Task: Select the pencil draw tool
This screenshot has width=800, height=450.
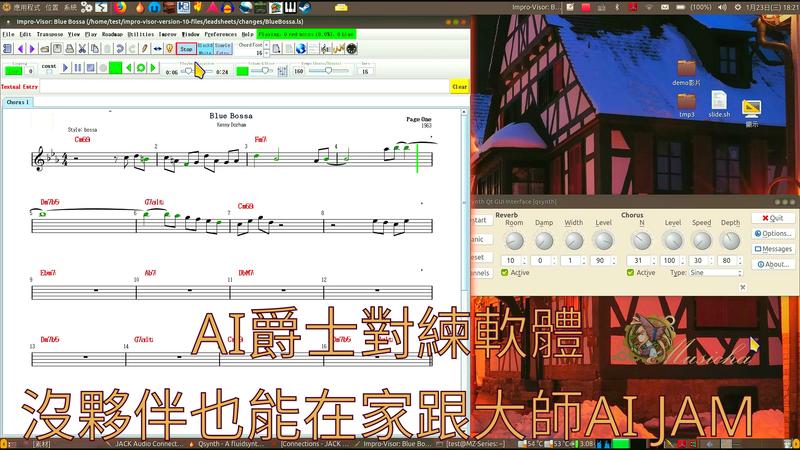Action: tap(145, 48)
